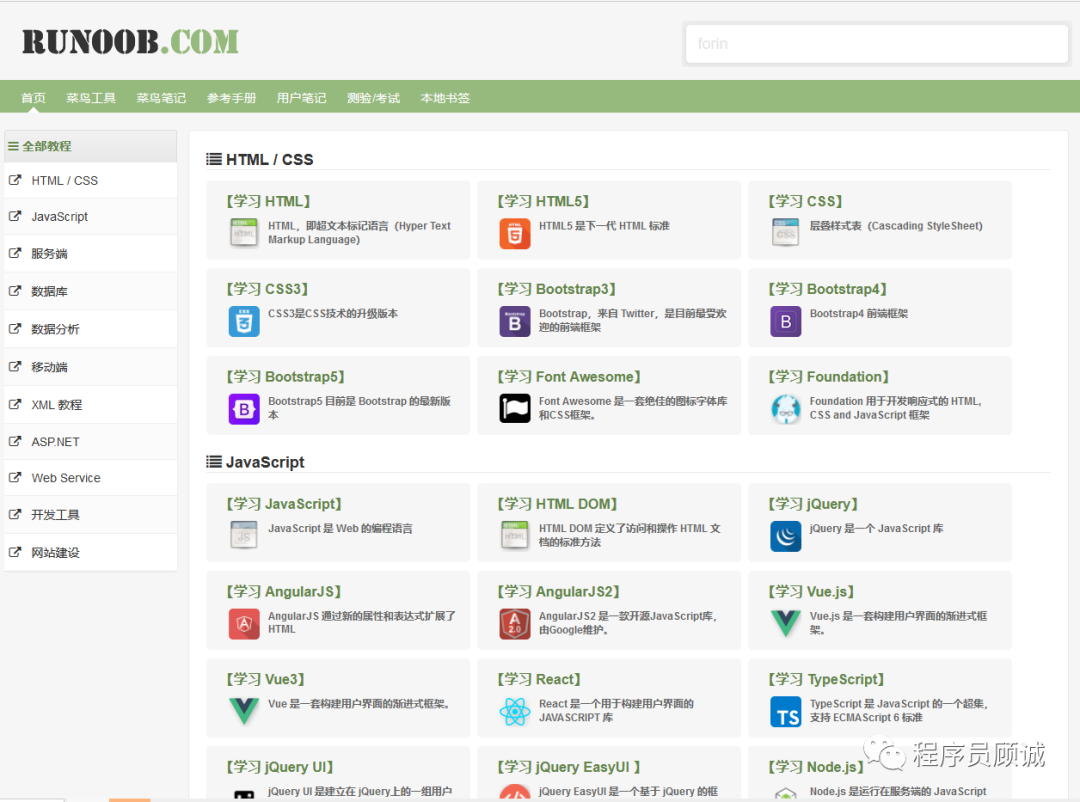The width and height of the screenshot is (1080, 802).
Task: Open the 【学习 Foundation】 tutorial title
Action: (829, 376)
